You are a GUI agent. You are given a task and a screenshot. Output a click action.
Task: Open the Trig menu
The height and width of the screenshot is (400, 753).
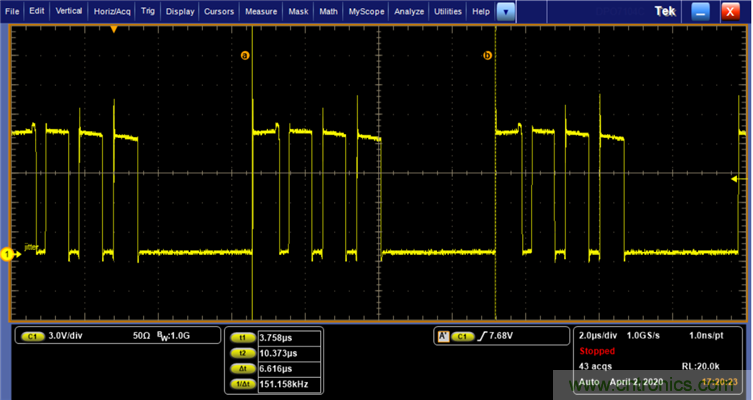point(147,11)
